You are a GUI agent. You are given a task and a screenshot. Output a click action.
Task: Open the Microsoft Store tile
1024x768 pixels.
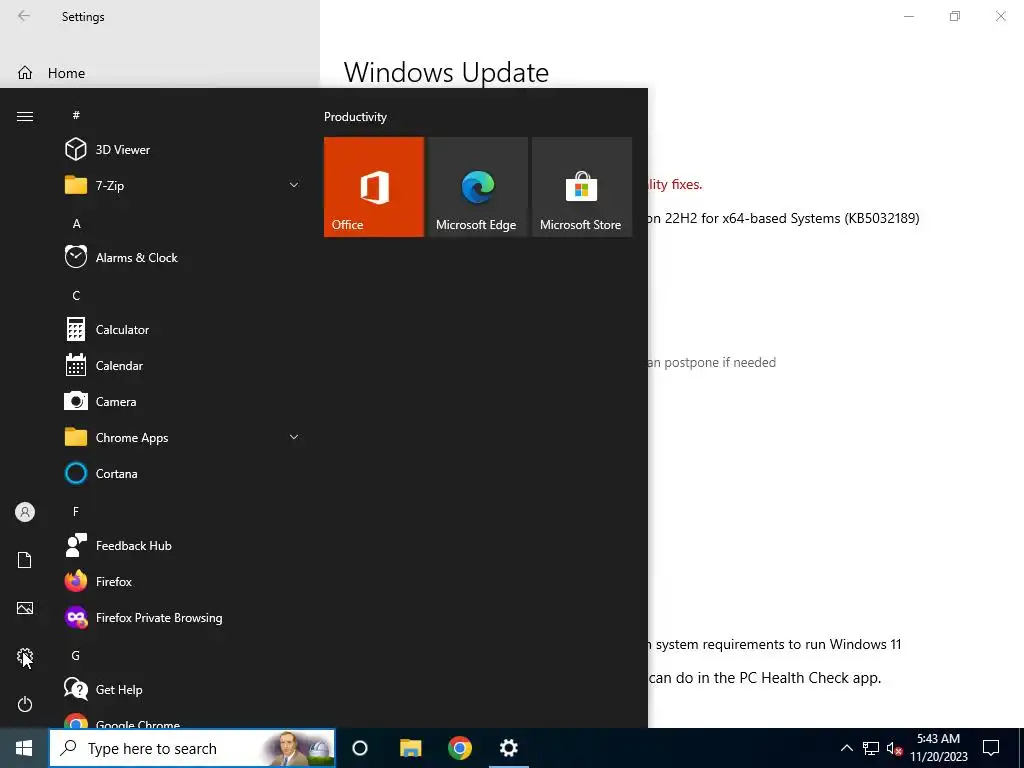tap(582, 187)
